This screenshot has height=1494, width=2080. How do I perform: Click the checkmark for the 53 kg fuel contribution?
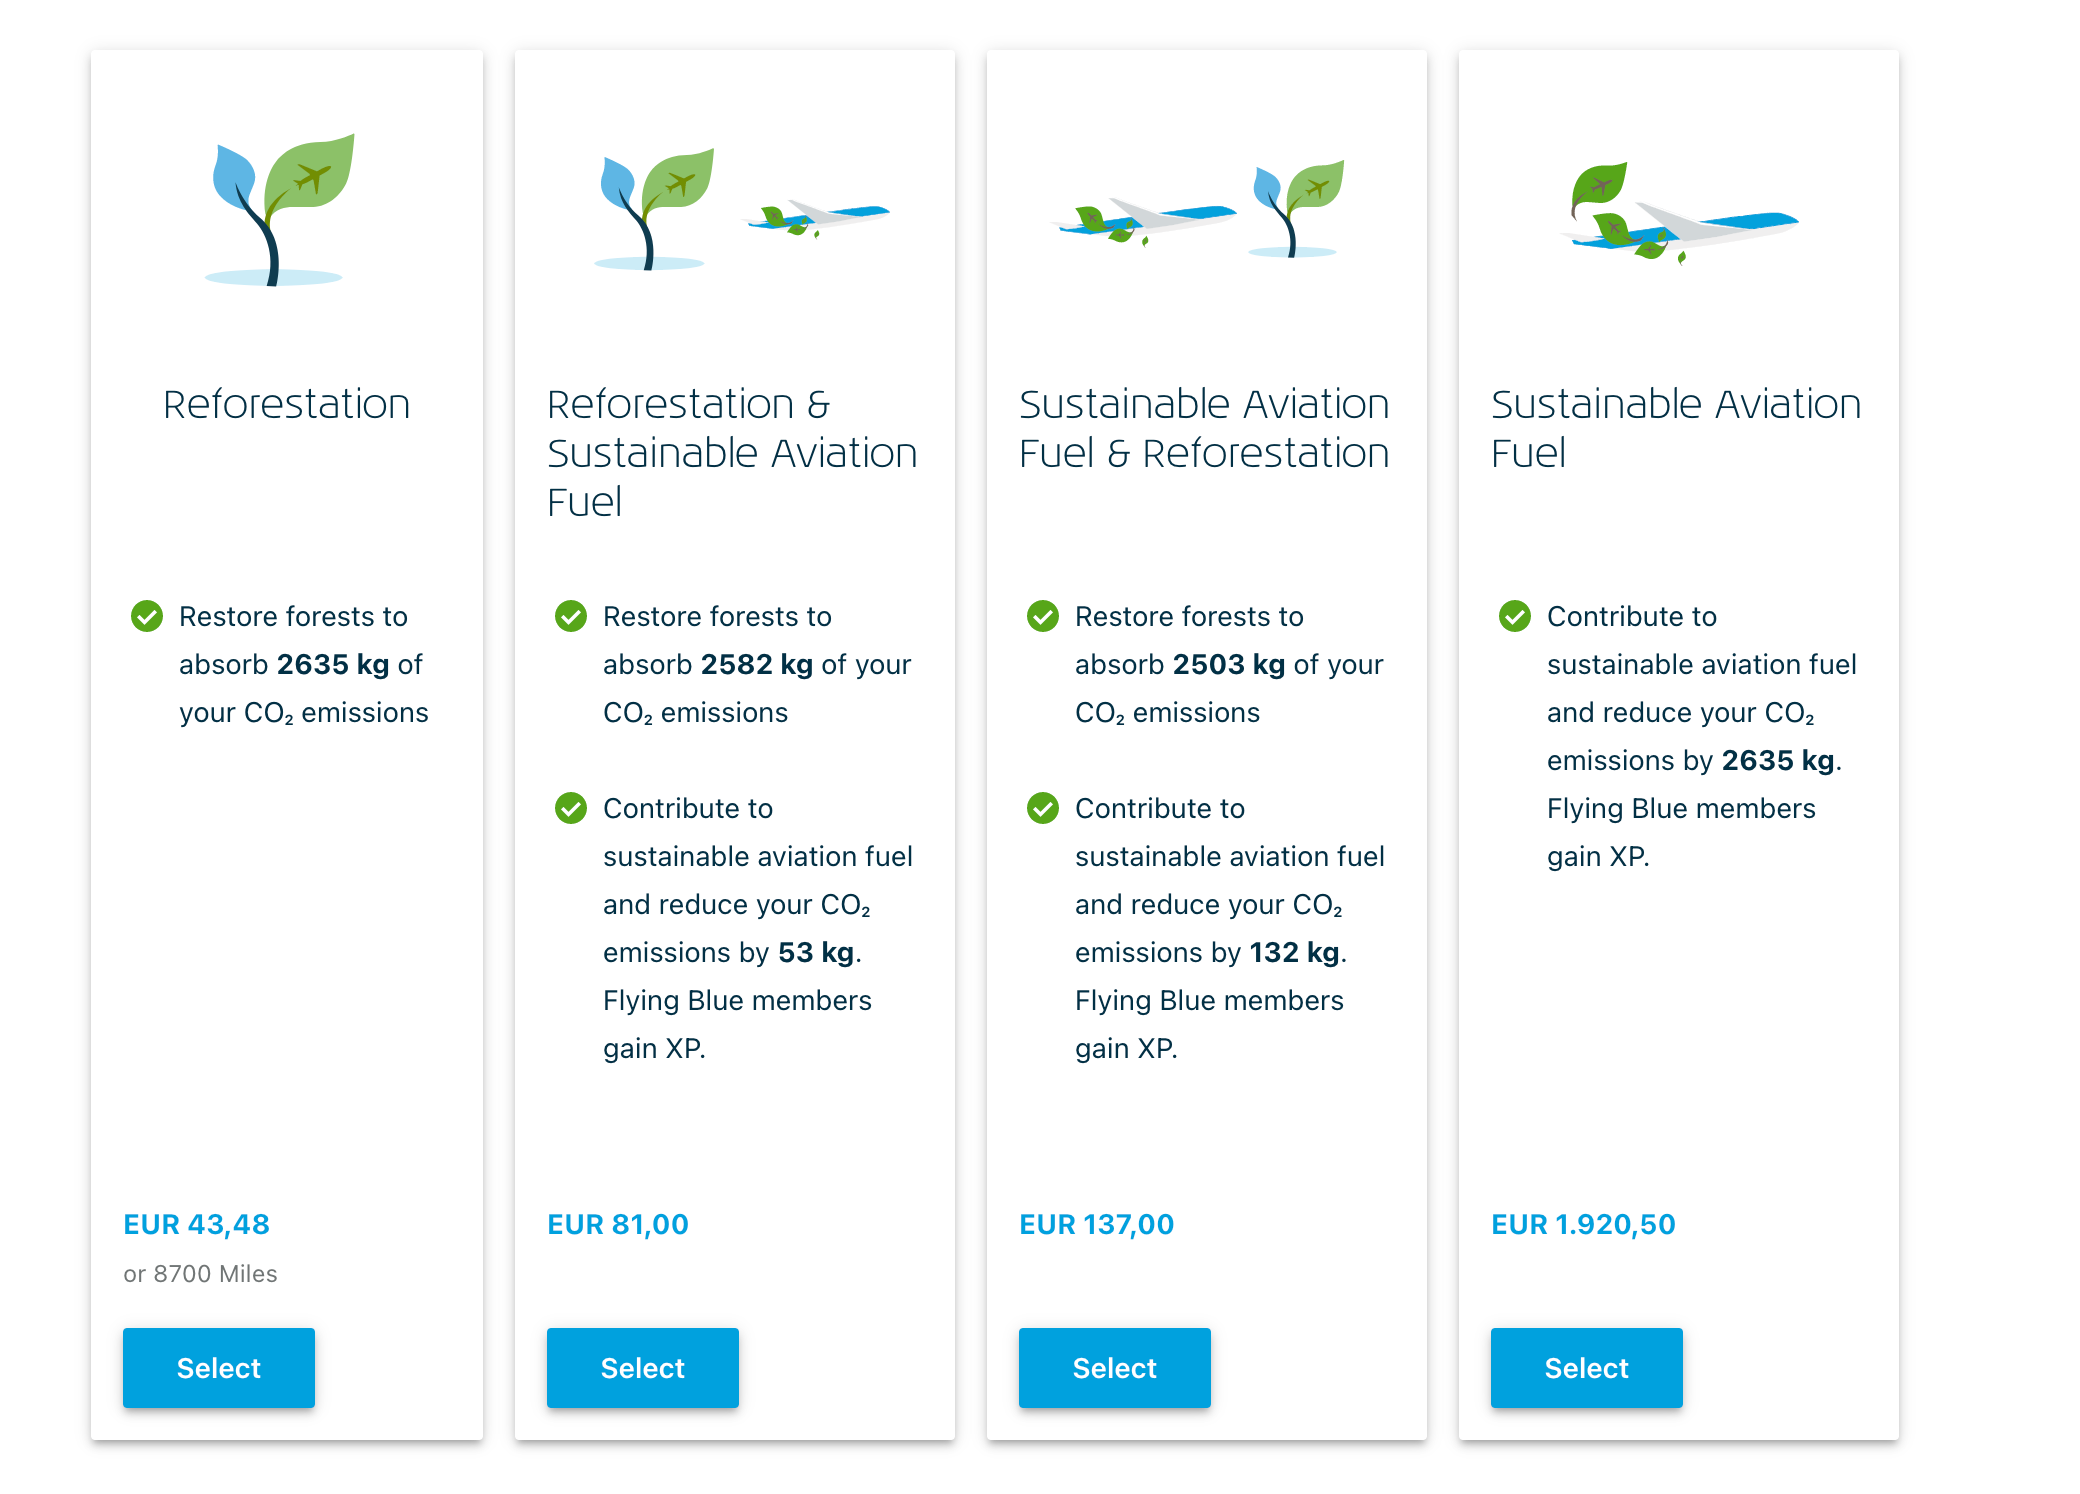[x=571, y=808]
